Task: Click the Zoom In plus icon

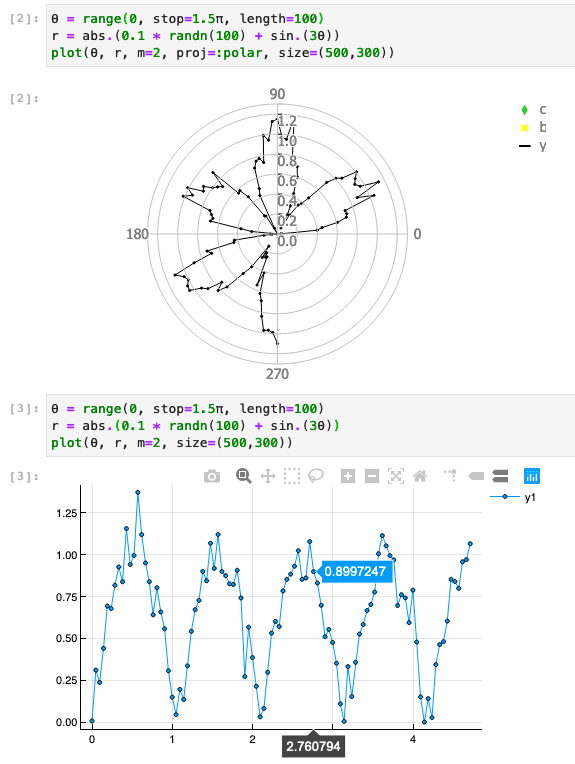Action: click(347, 476)
